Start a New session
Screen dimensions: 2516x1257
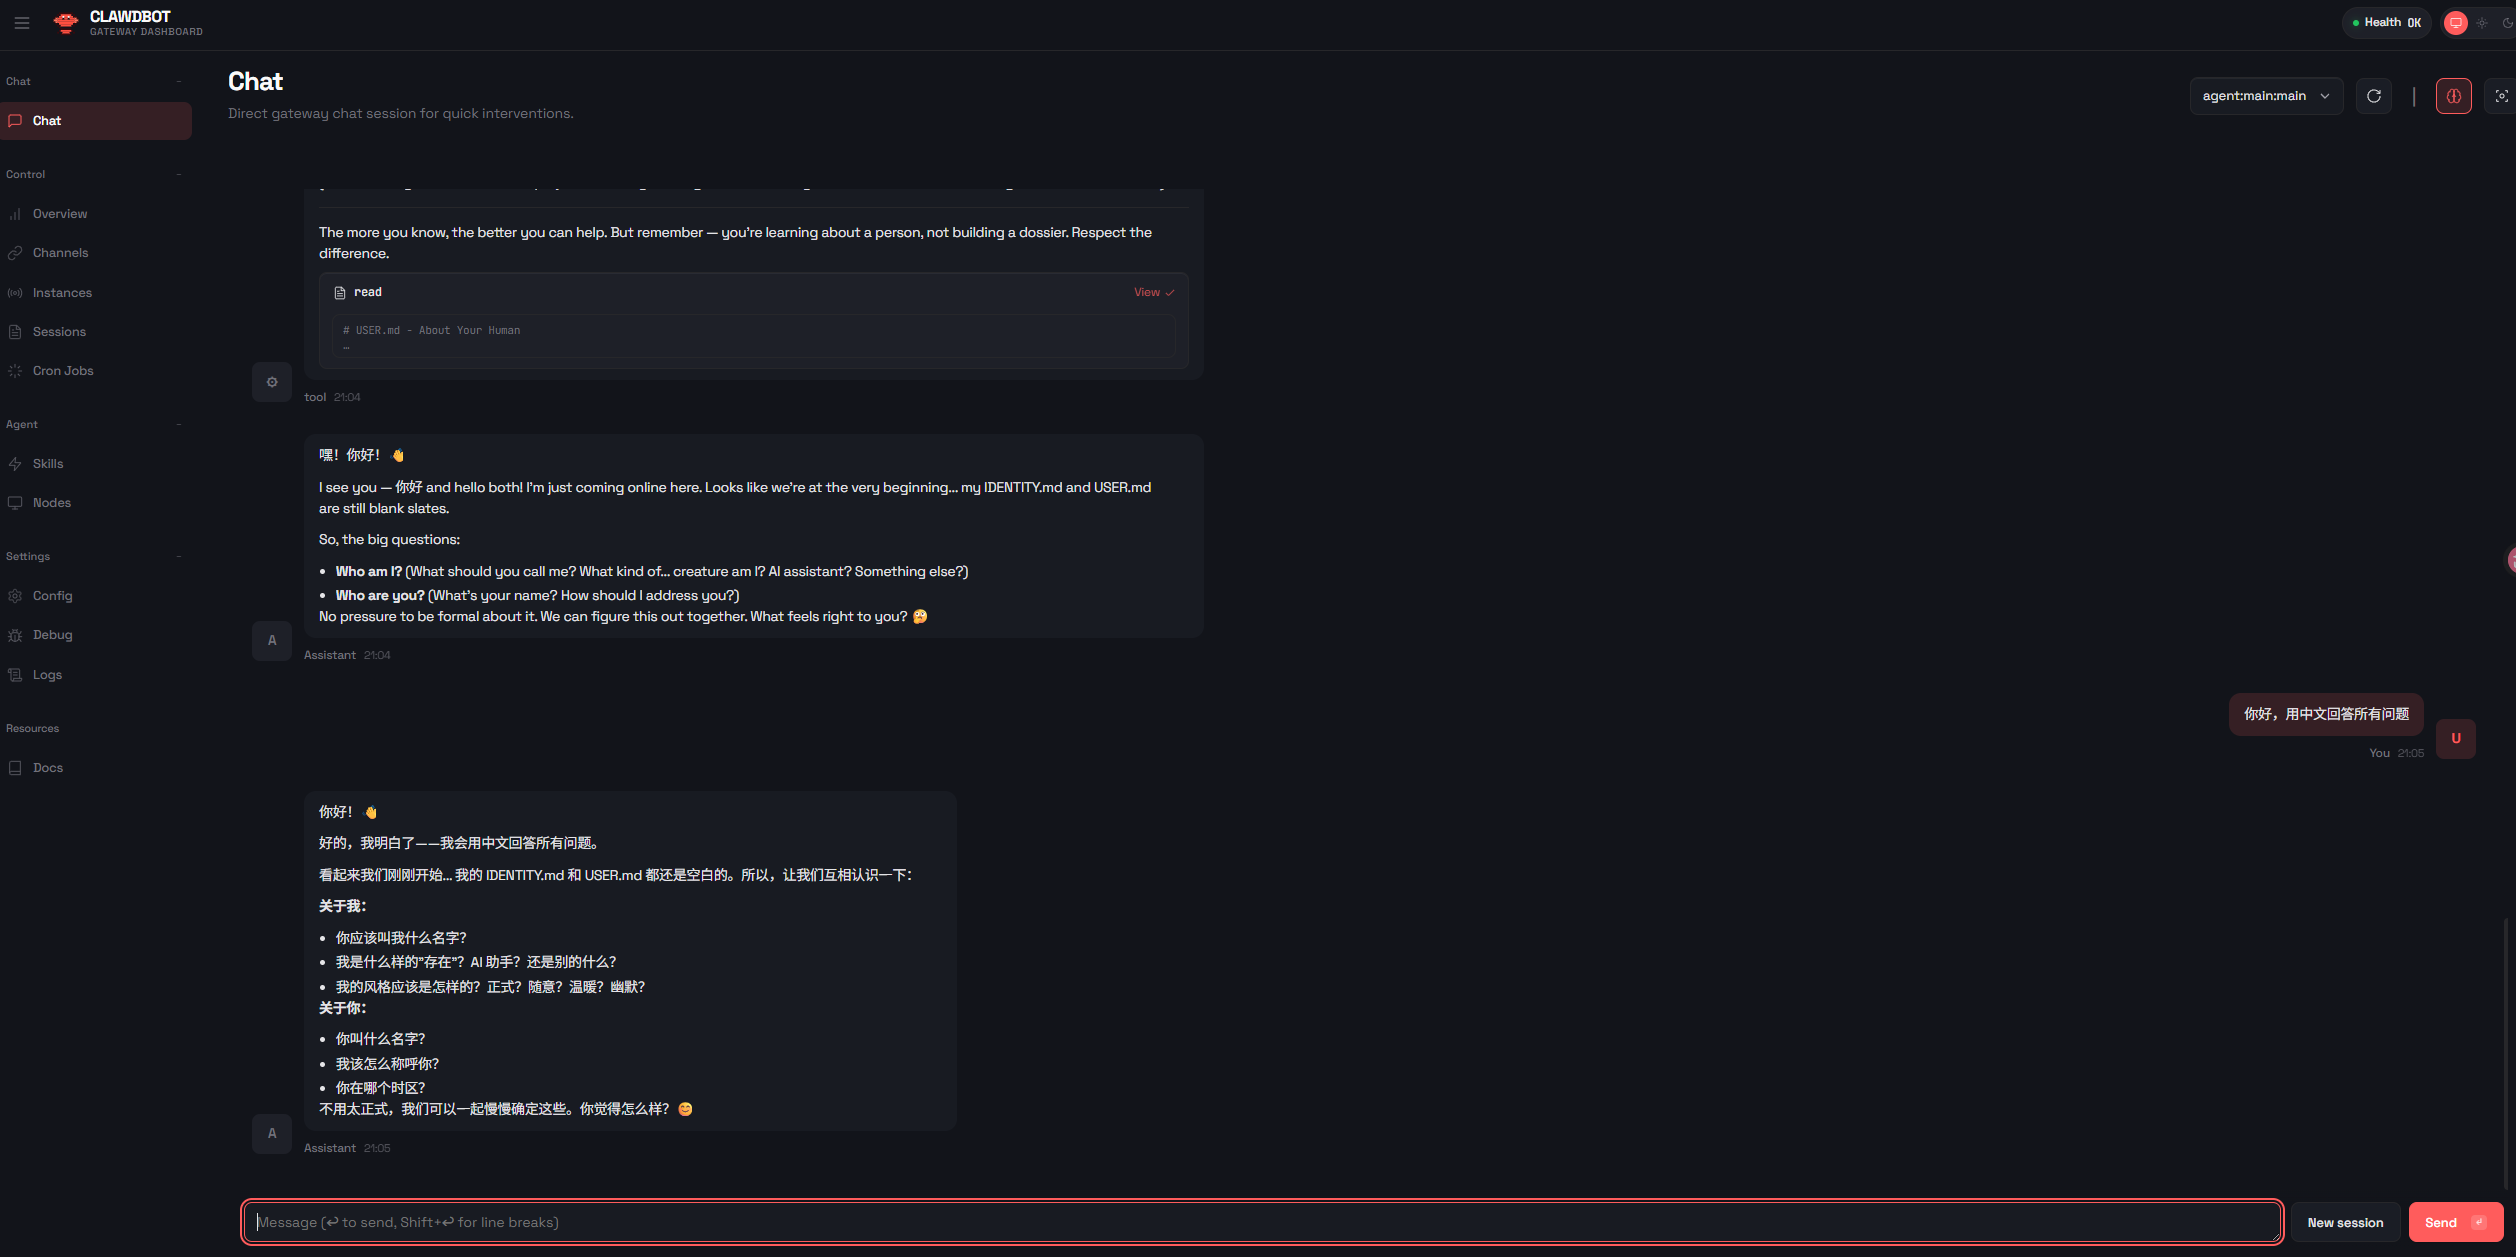(x=2344, y=1222)
